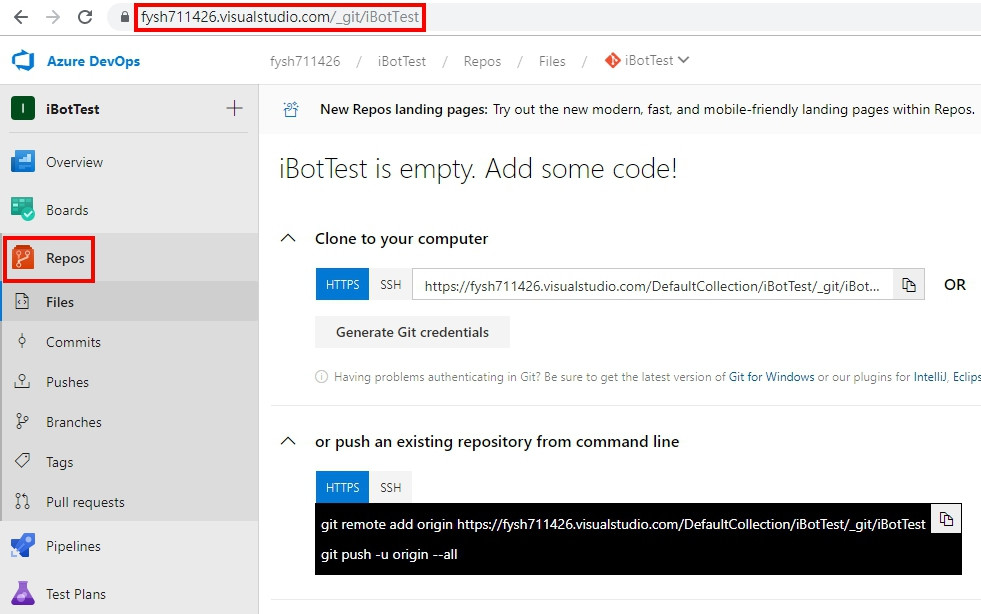Select HTTPS tab in push existing repository section
The image size is (981, 614).
[x=342, y=487]
